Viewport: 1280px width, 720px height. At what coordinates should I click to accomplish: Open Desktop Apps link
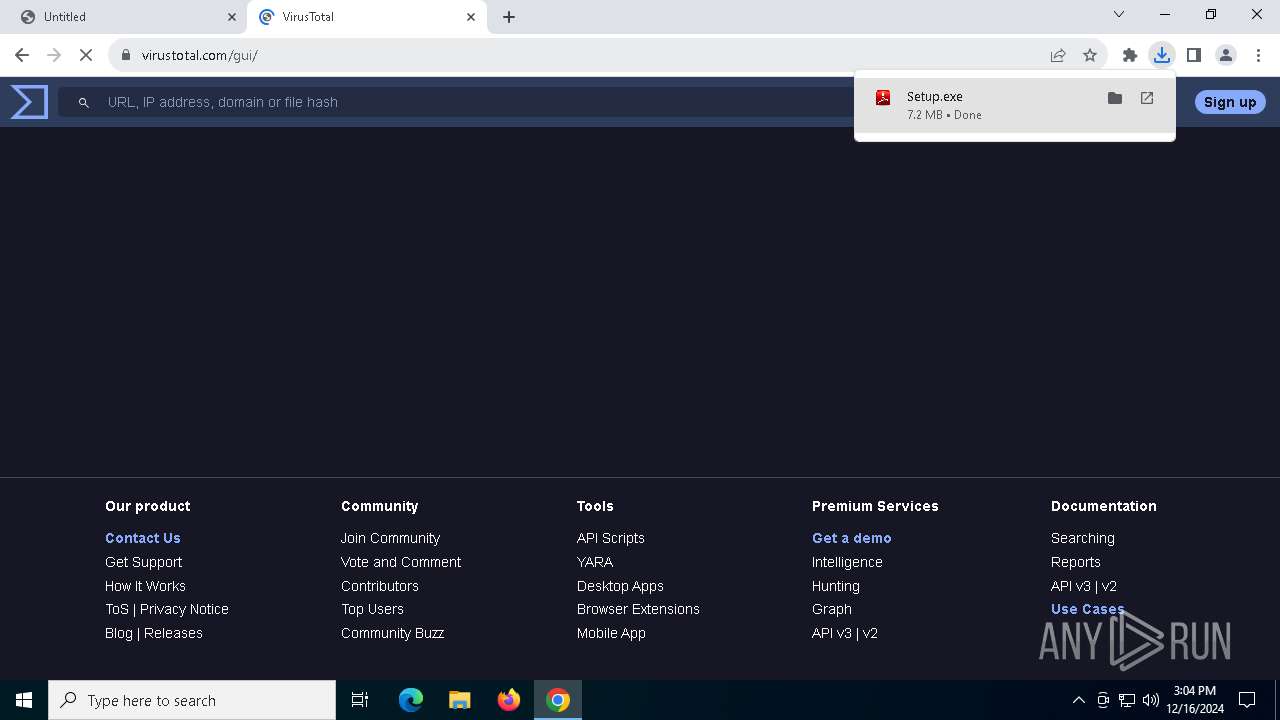[x=620, y=586]
